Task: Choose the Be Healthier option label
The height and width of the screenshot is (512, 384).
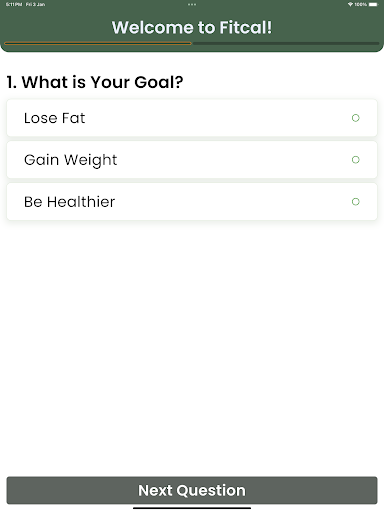Action: point(69,202)
